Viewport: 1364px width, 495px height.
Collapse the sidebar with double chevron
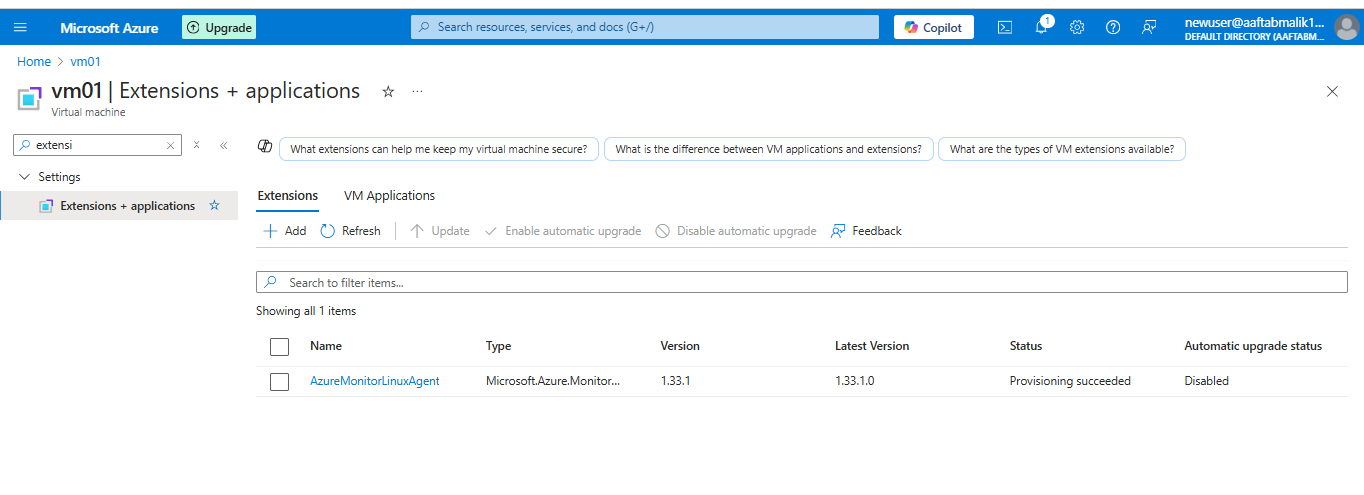tap(223, 145)
